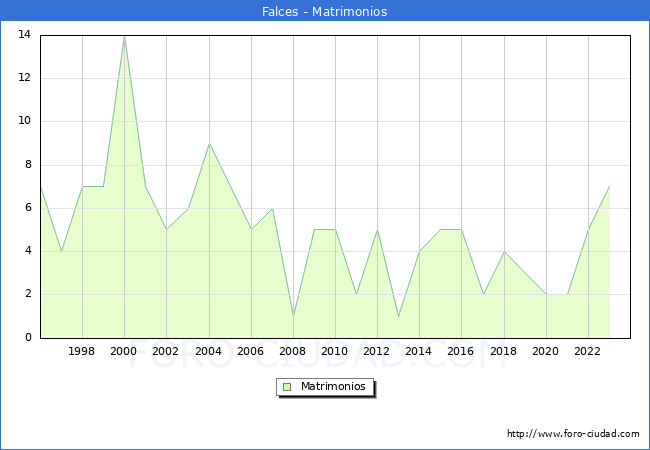The width and height of the screenshot is (650, 450).
Task: Click the green Matrimonios legend swatch
Action: click(287, 386)
